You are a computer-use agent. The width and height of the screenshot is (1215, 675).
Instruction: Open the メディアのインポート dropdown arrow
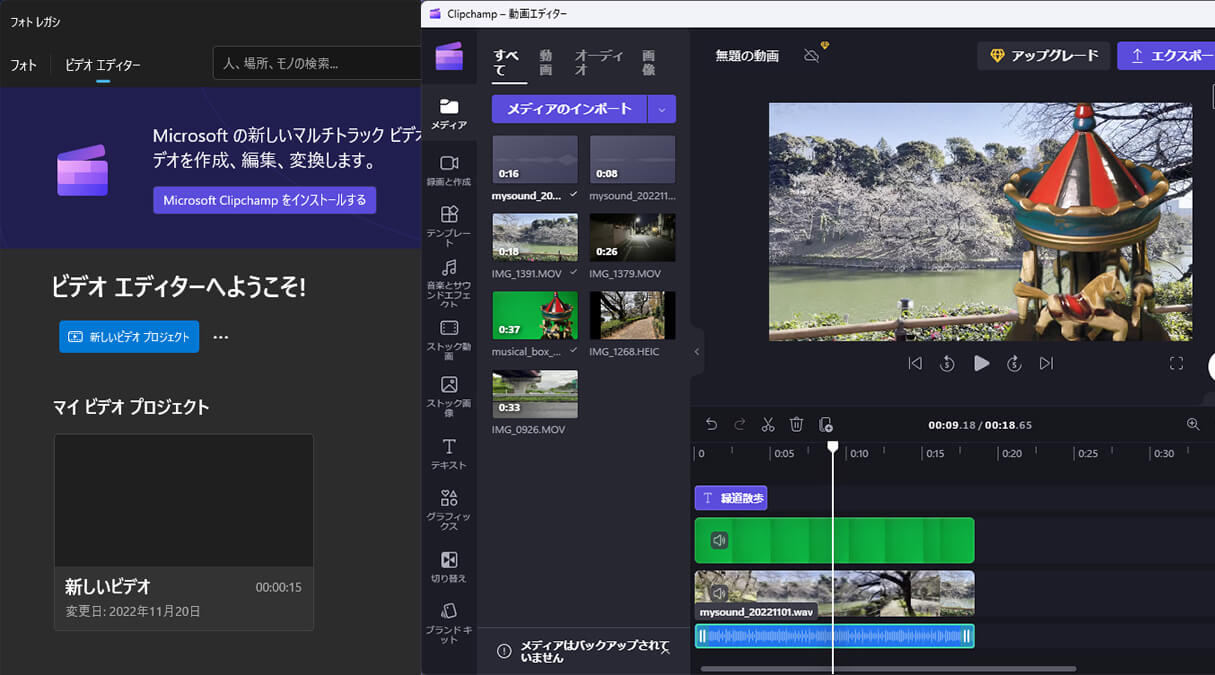[x=663, y=108]
